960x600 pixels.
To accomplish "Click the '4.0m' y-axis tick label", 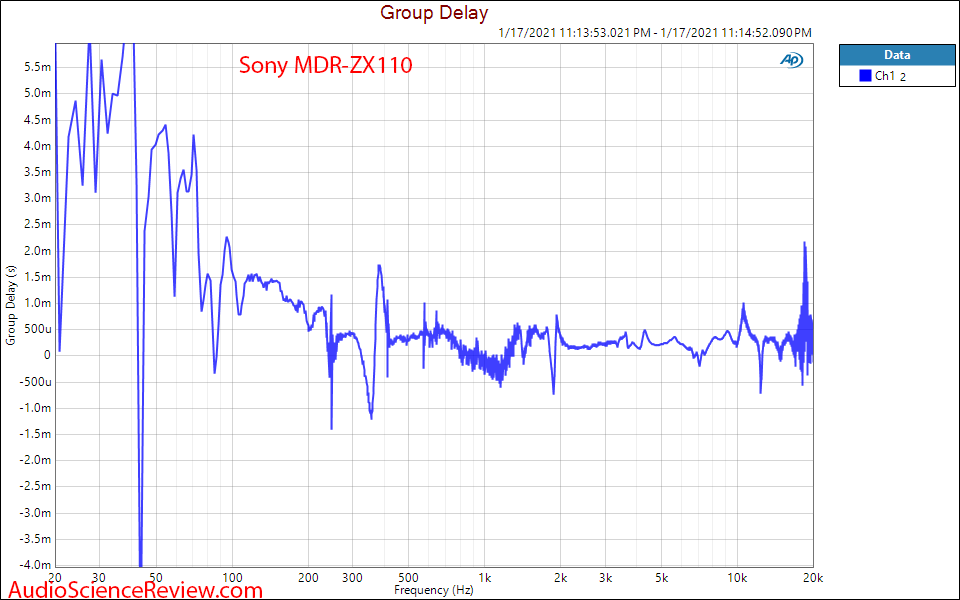I will [37, 146].
